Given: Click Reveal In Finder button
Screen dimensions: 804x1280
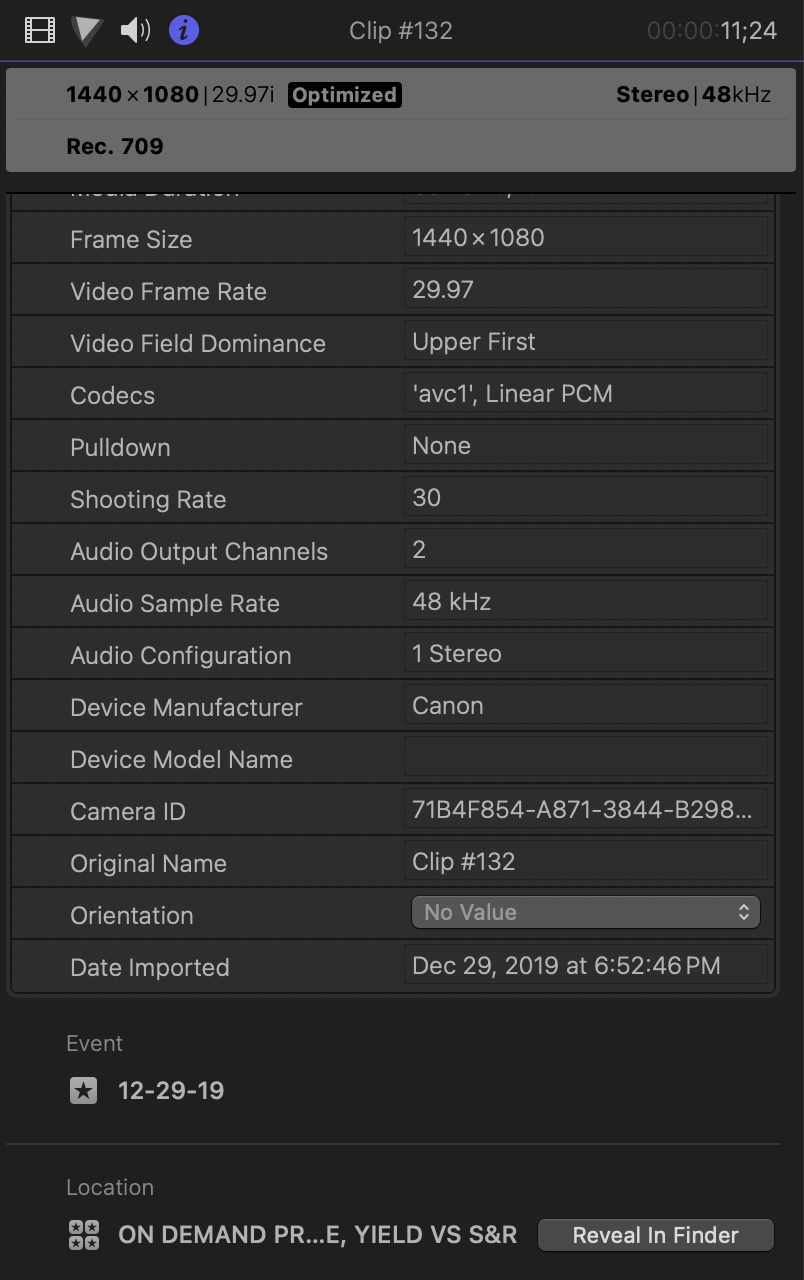Looking at the screenshot, I should (655, 1235).
